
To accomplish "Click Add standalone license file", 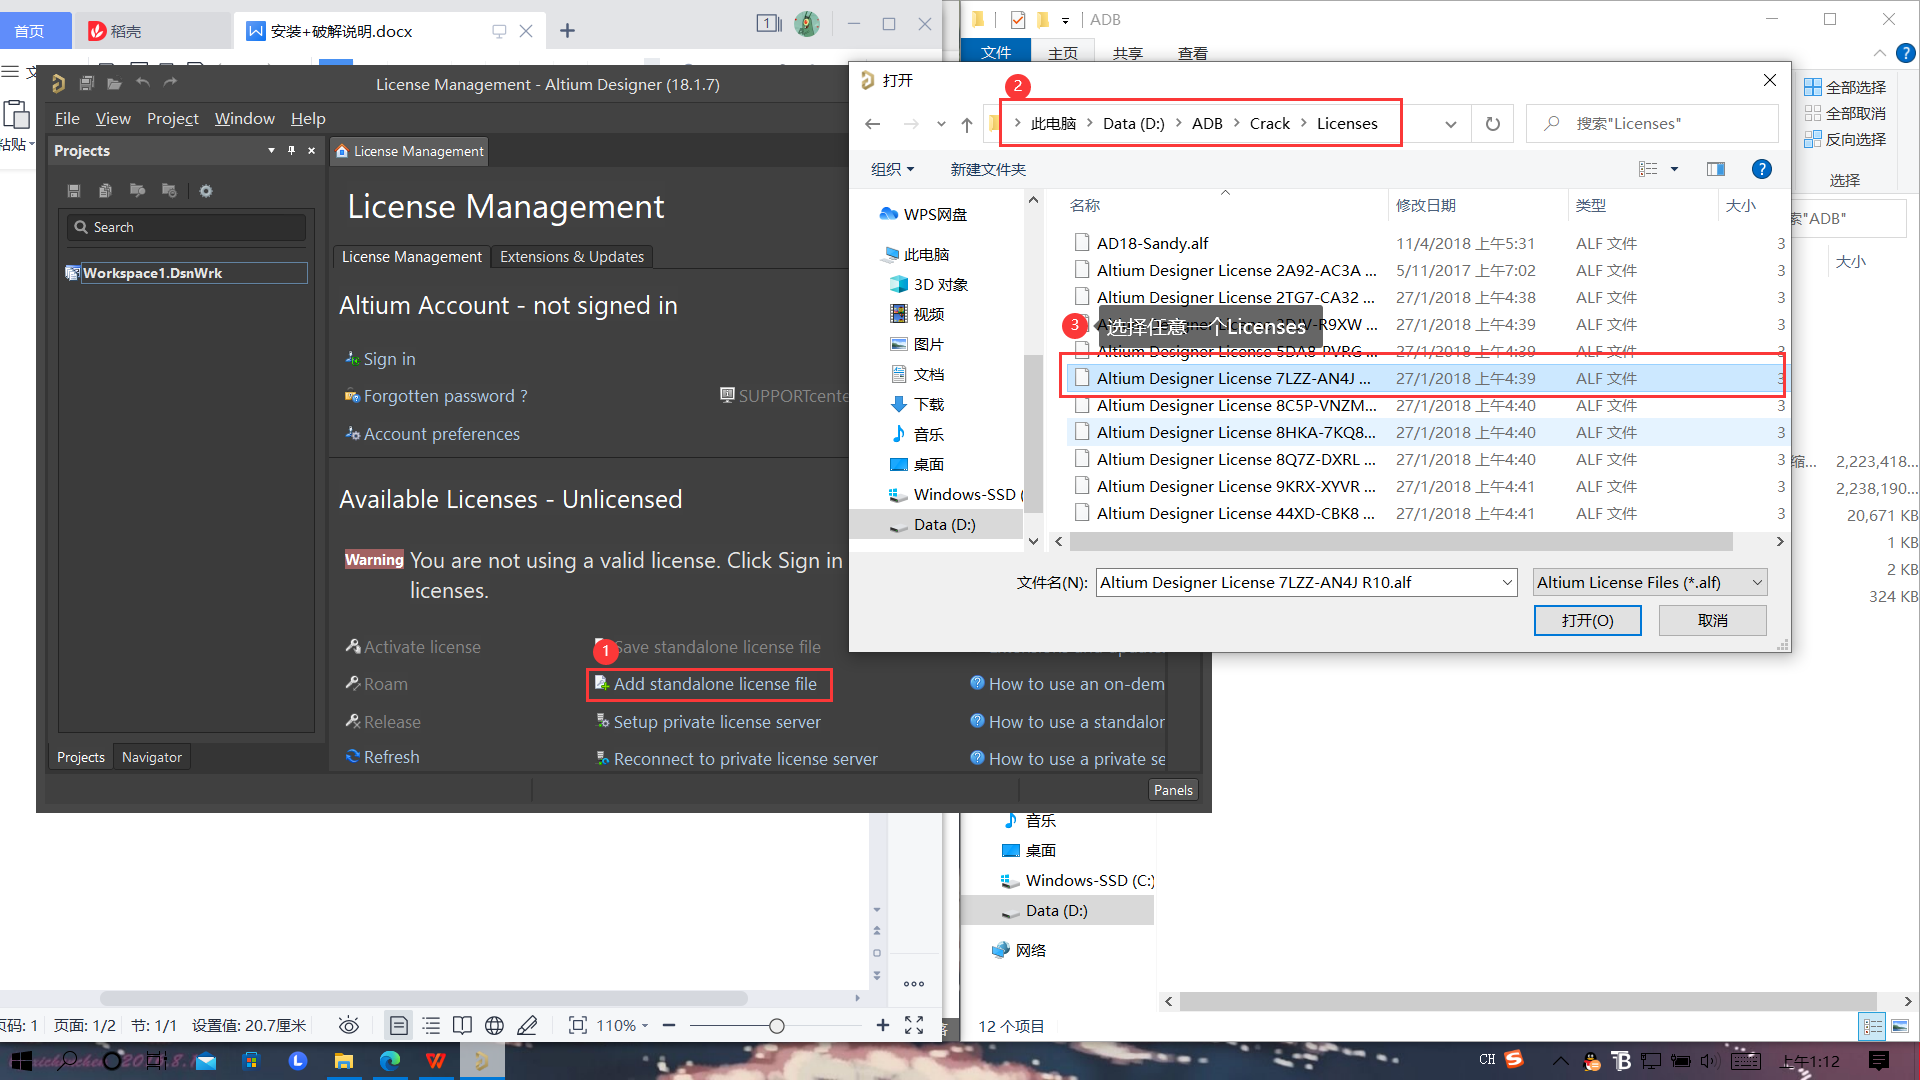I will click(x=714, y=684).
